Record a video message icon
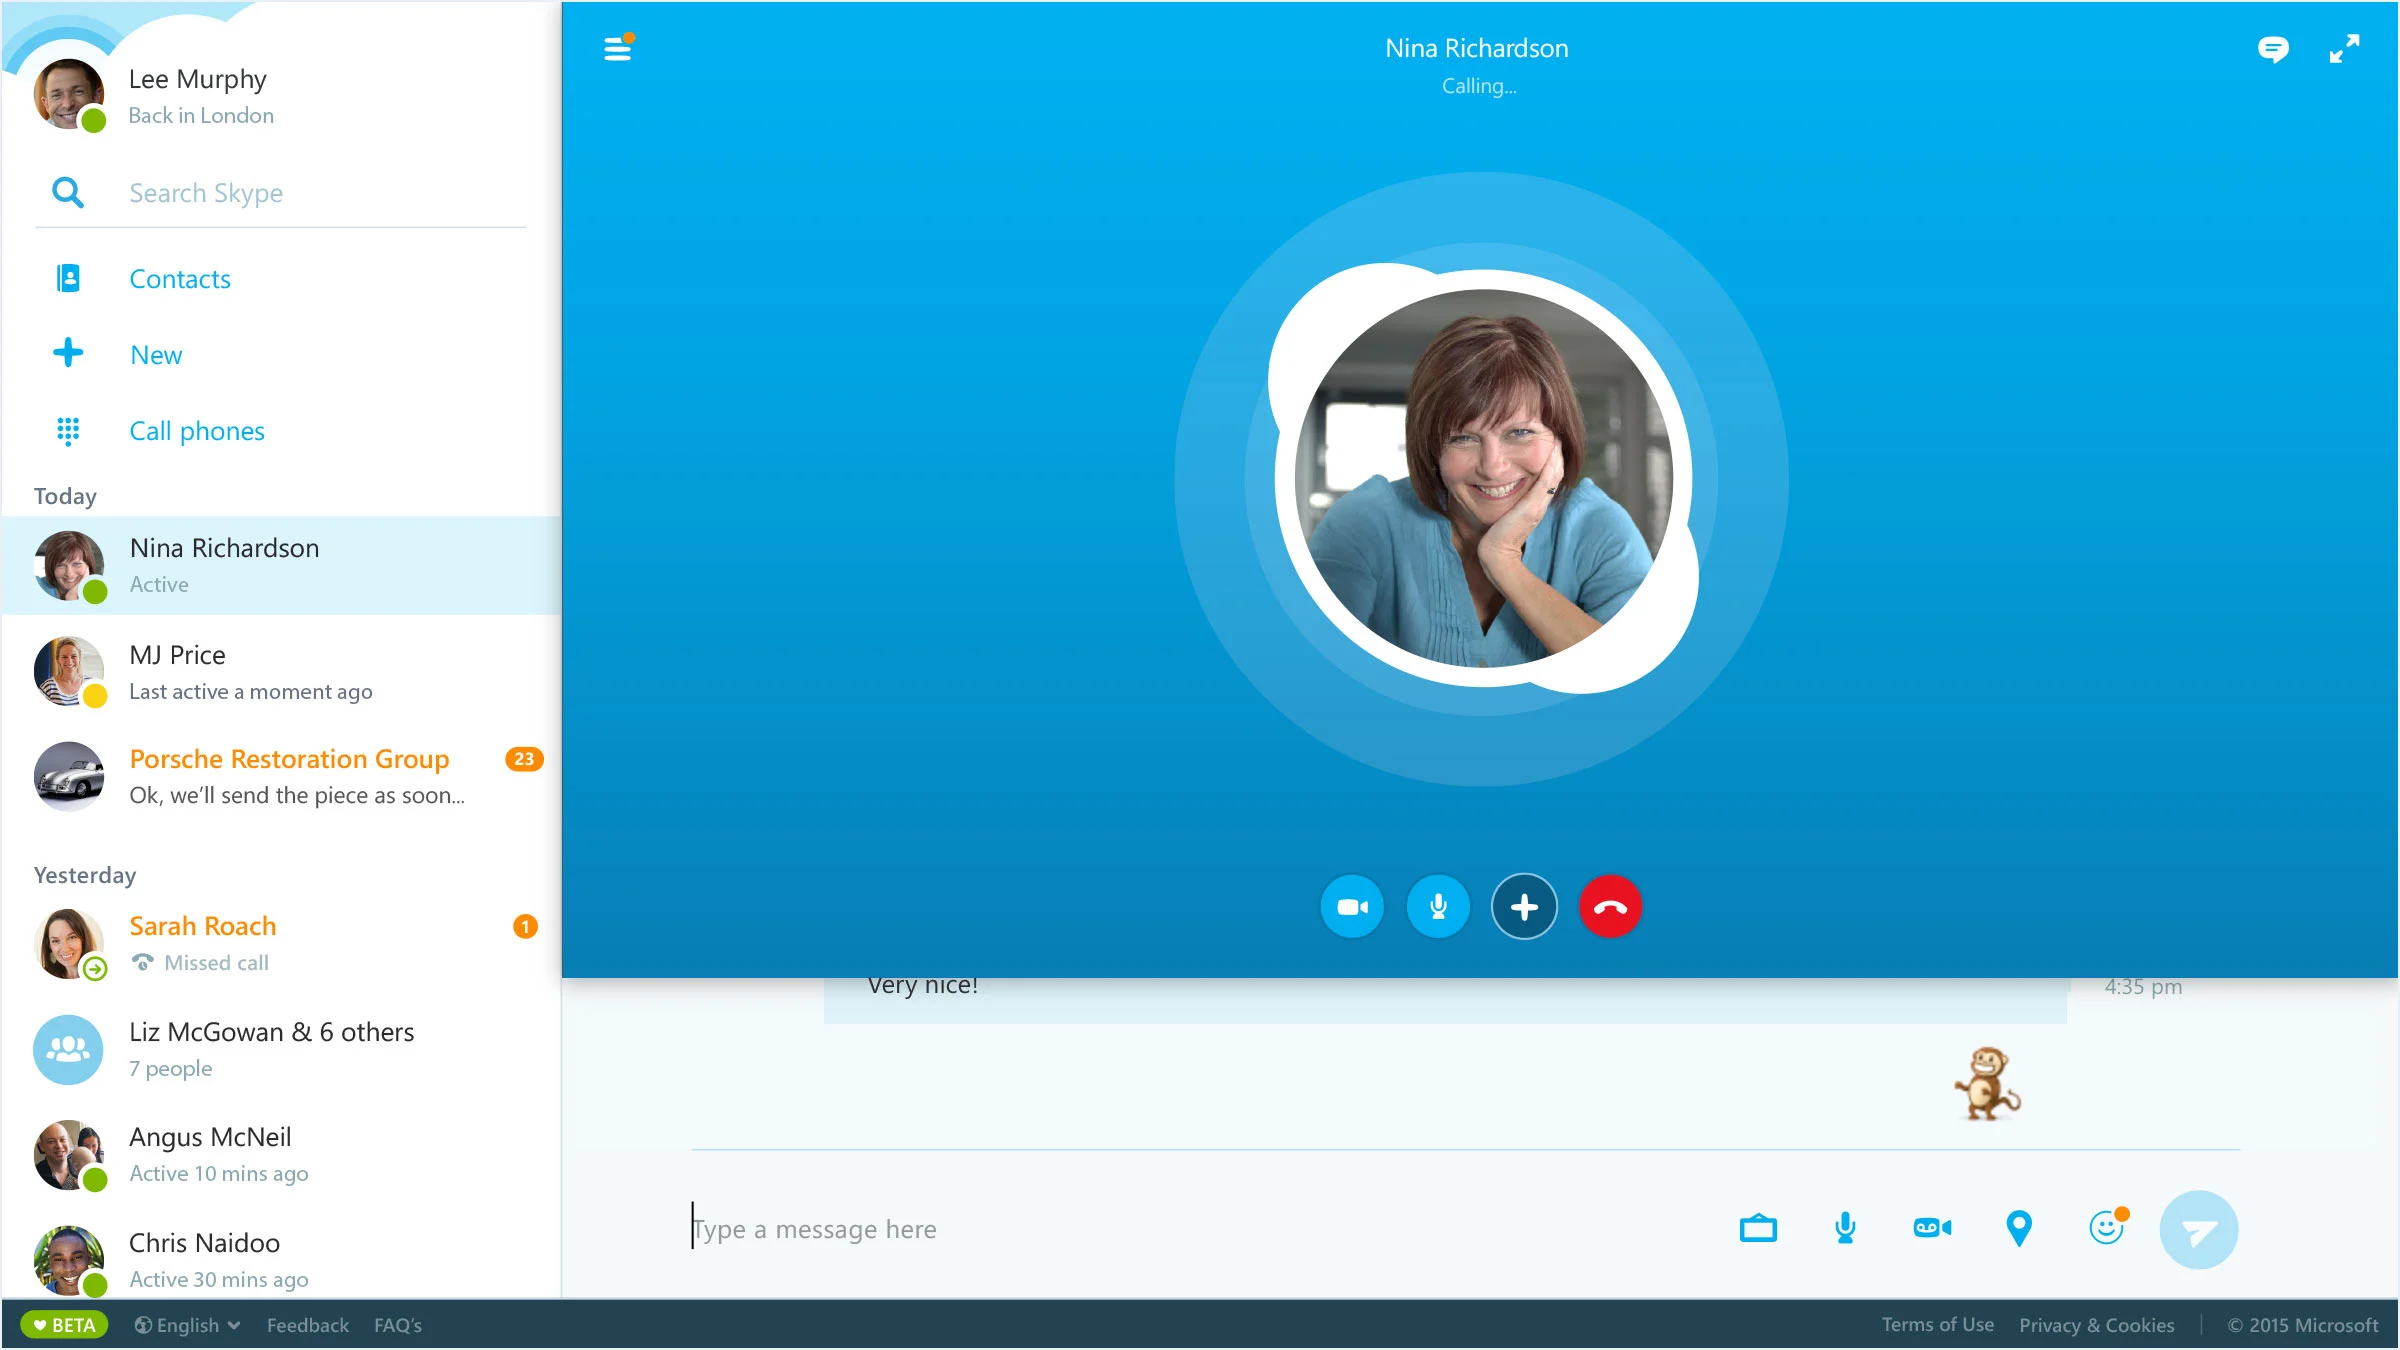 pos(1932,1228)
